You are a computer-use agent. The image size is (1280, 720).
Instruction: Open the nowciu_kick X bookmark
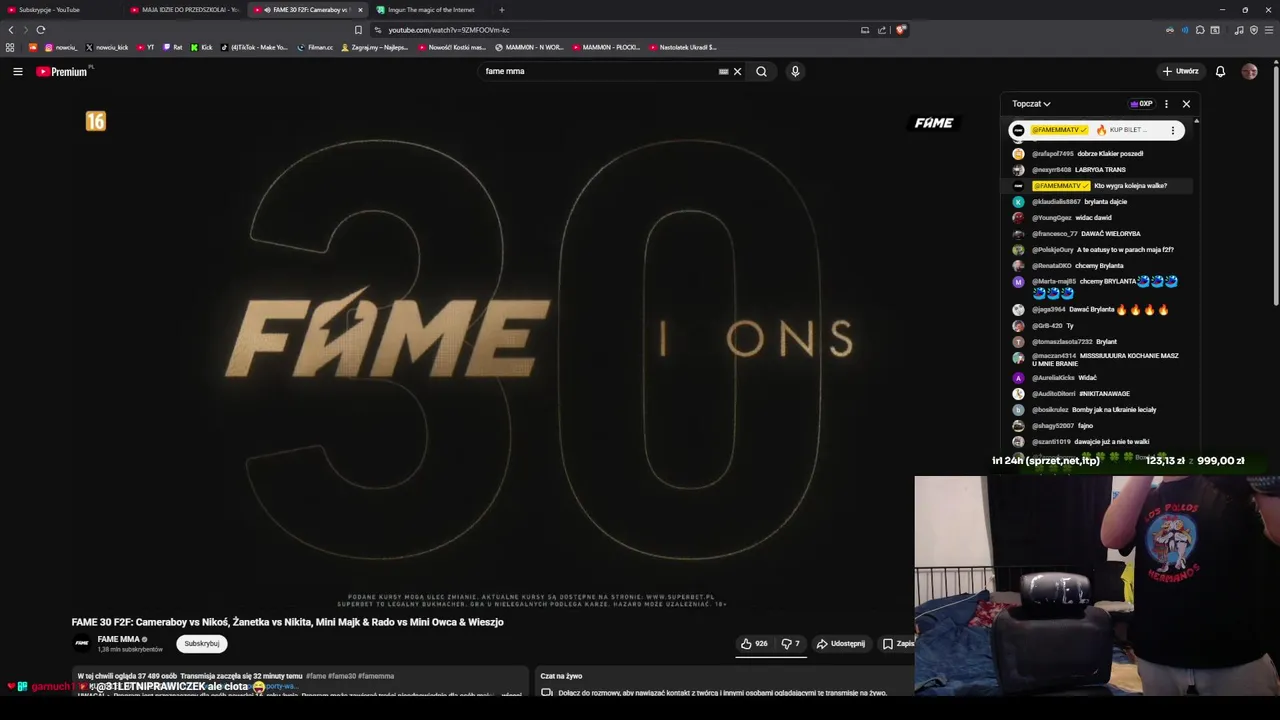point(107,47)
